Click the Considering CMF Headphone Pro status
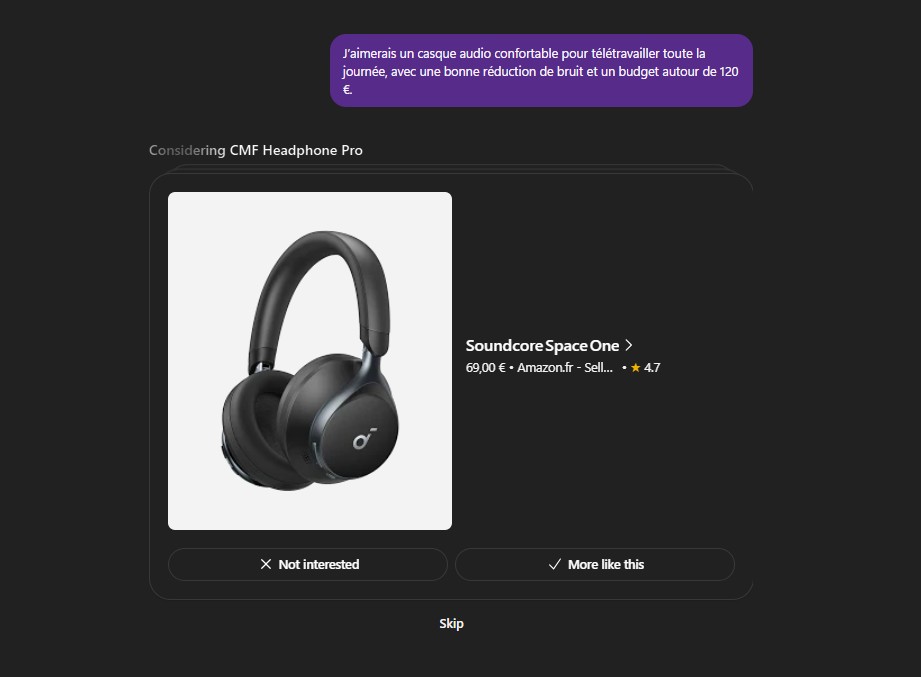Image resolution: width=921 pixels, height=677 pixels. [256, 150]
